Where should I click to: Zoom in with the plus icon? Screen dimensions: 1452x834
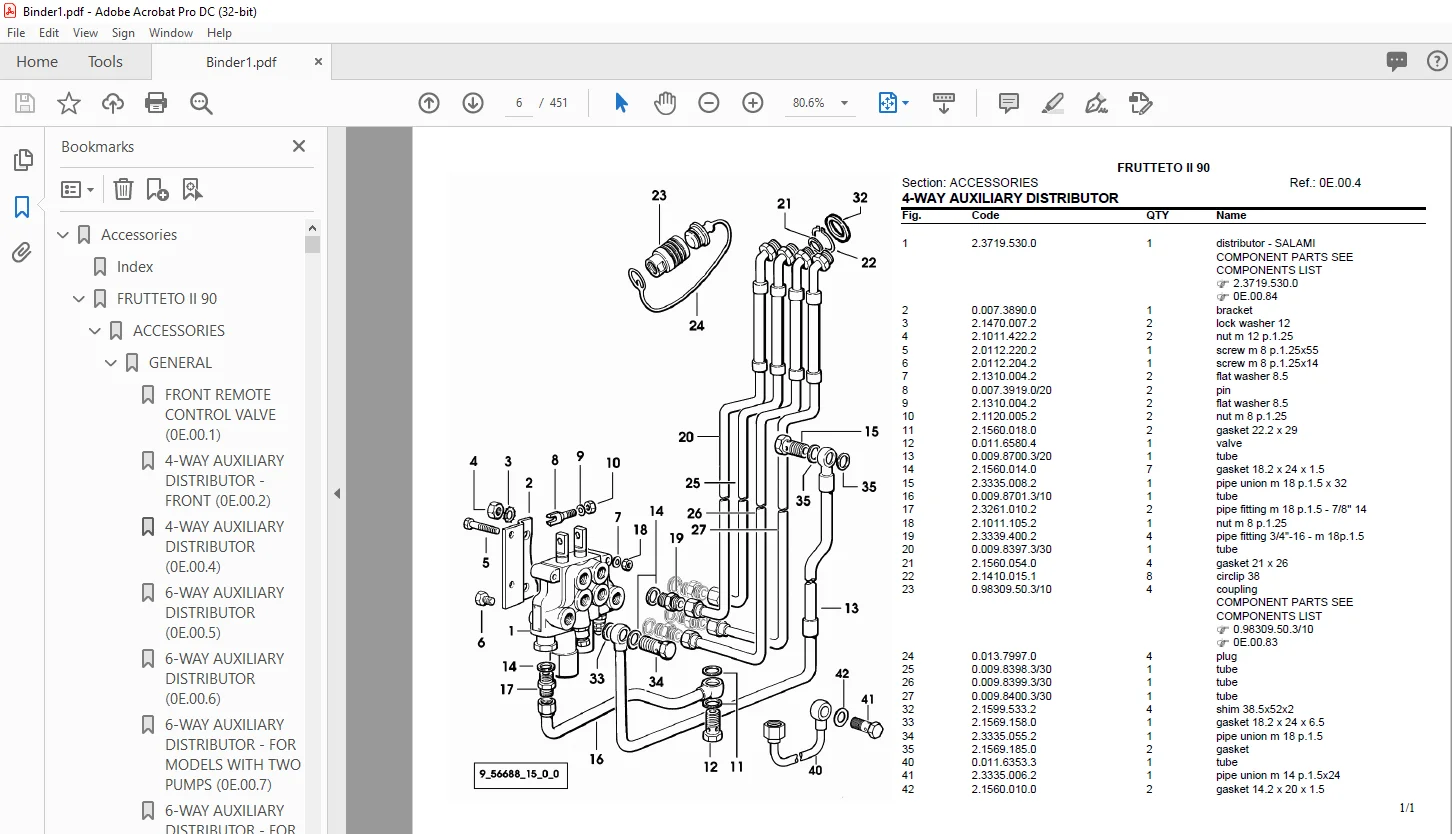click(753, 103)
